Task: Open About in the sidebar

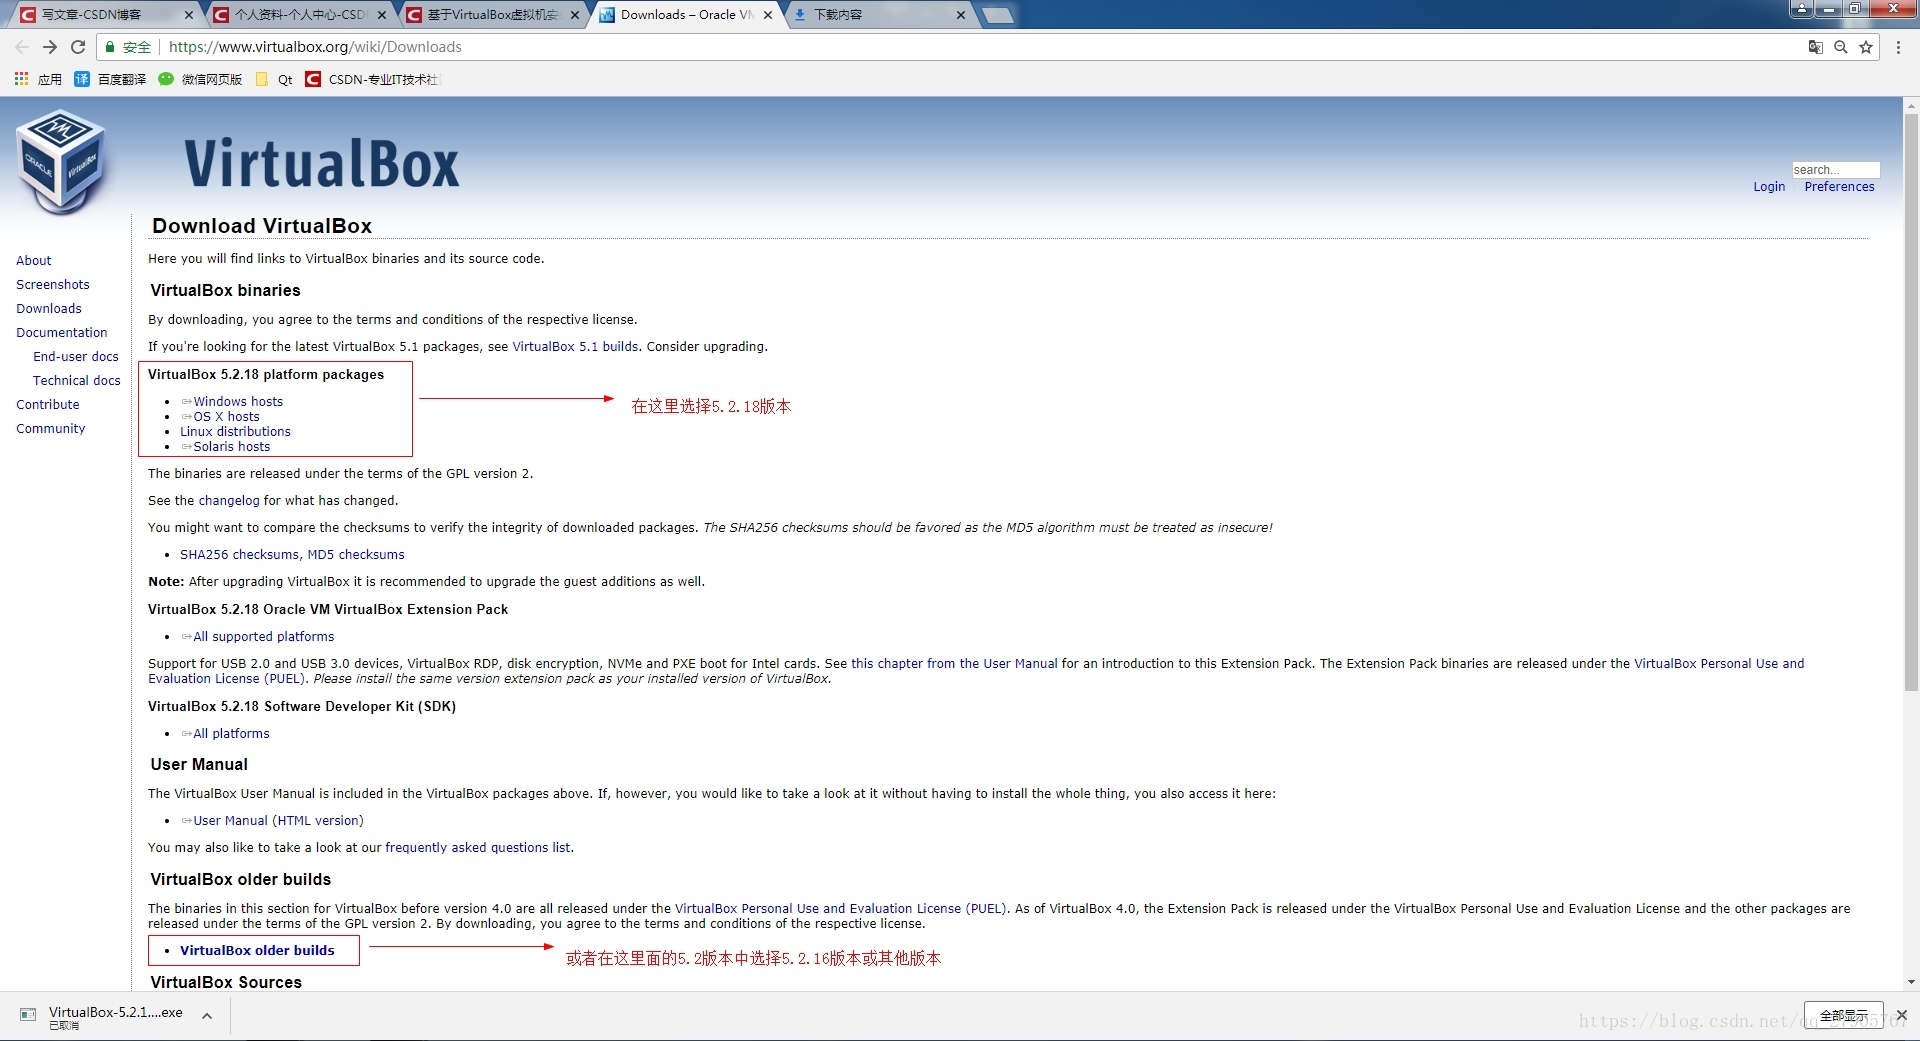Action: coord(33,261)
